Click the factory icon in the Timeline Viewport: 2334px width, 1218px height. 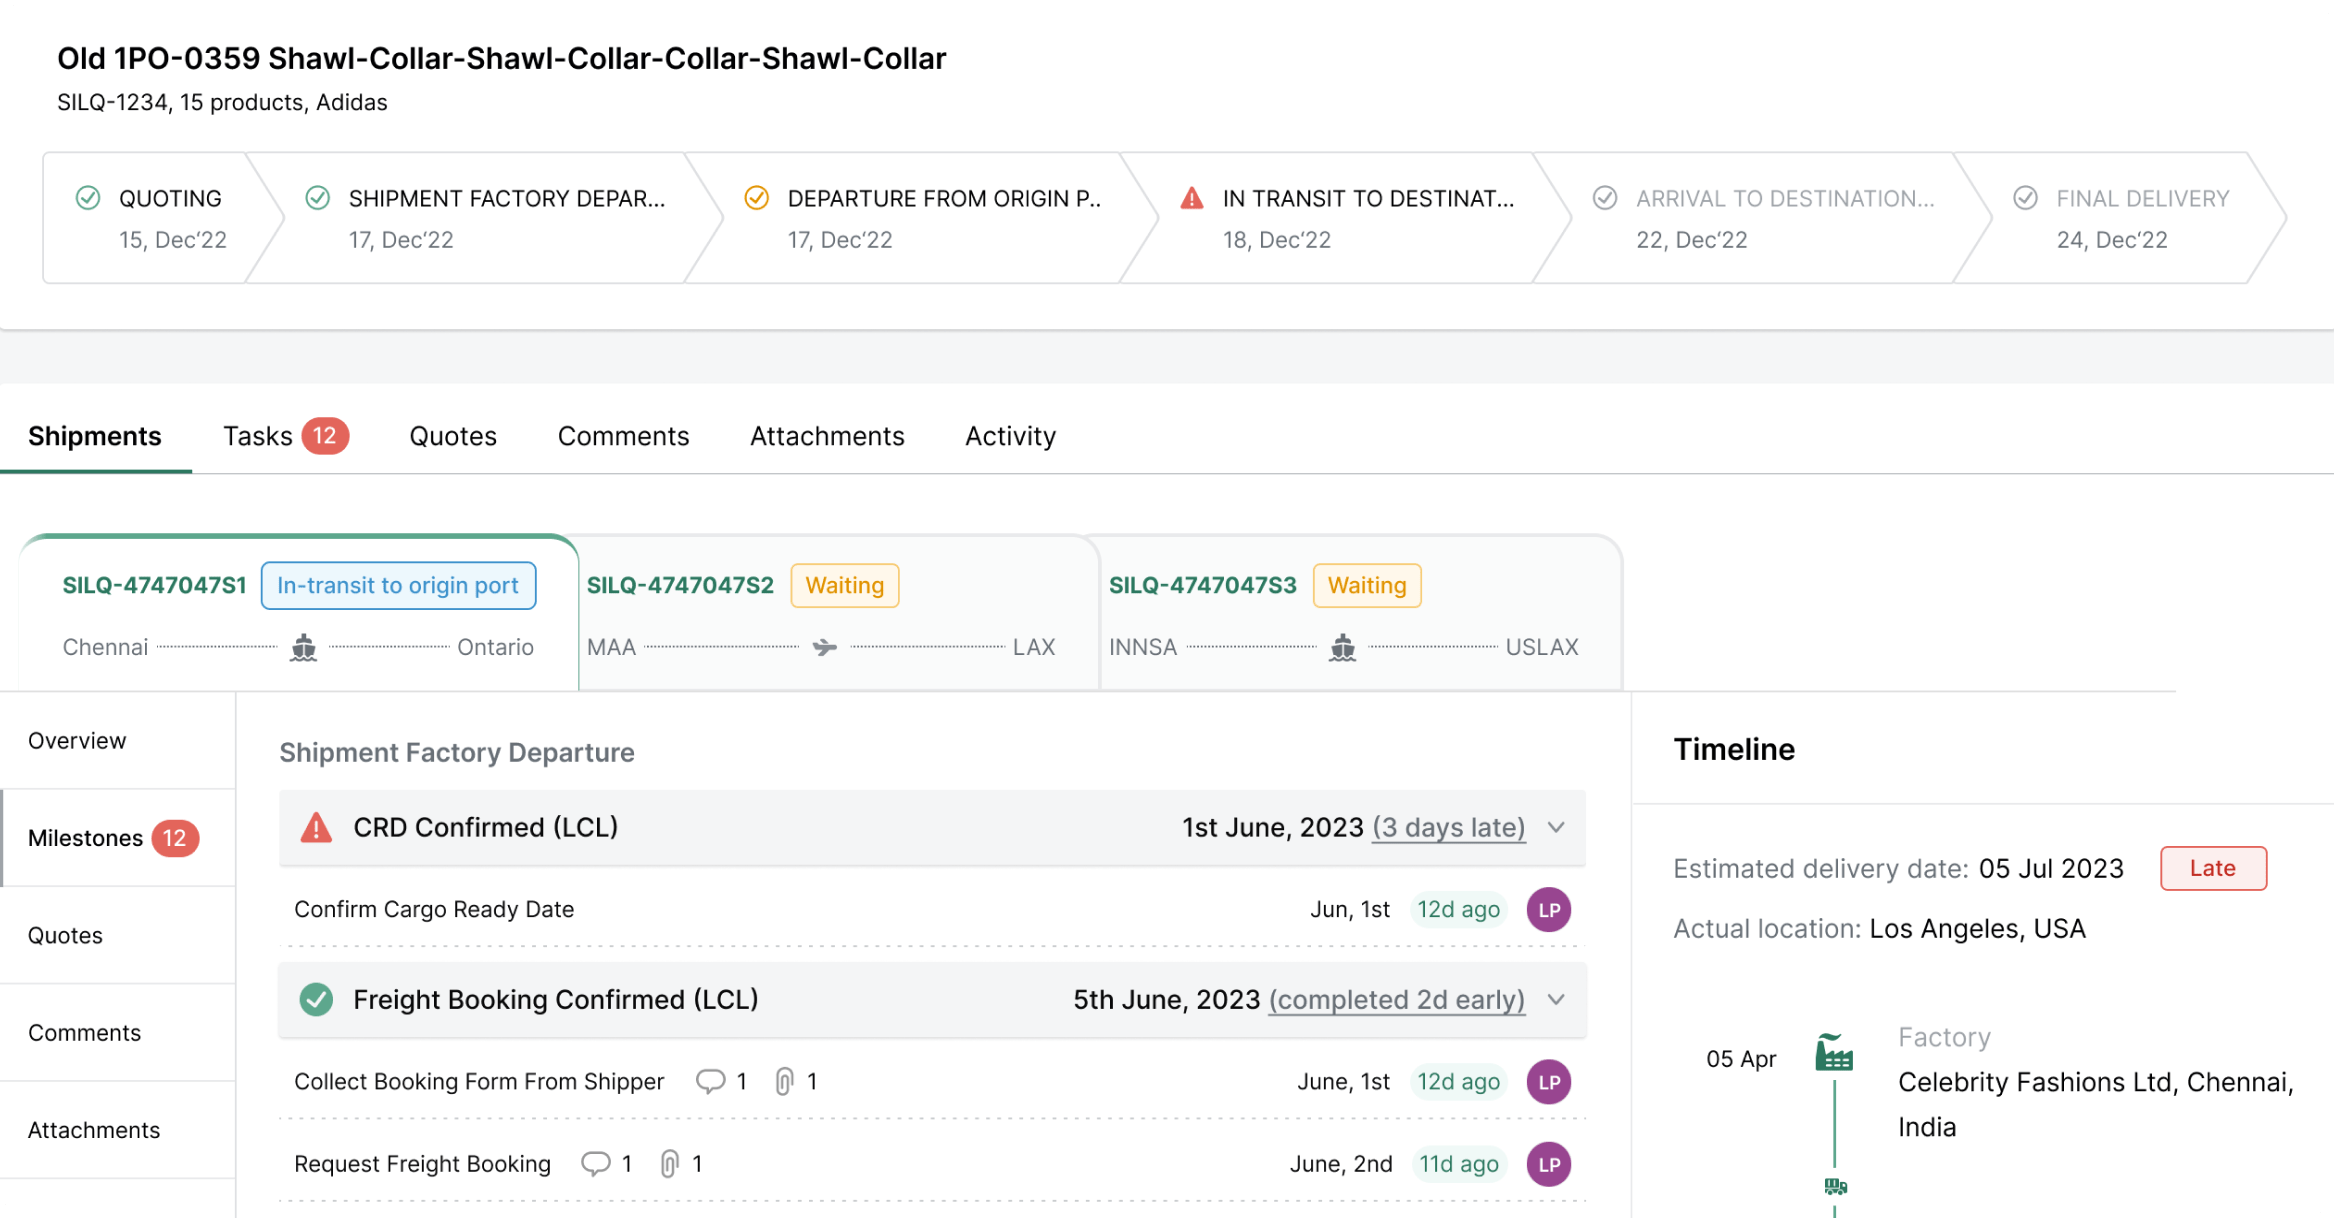click(x=1835, y=1053)
